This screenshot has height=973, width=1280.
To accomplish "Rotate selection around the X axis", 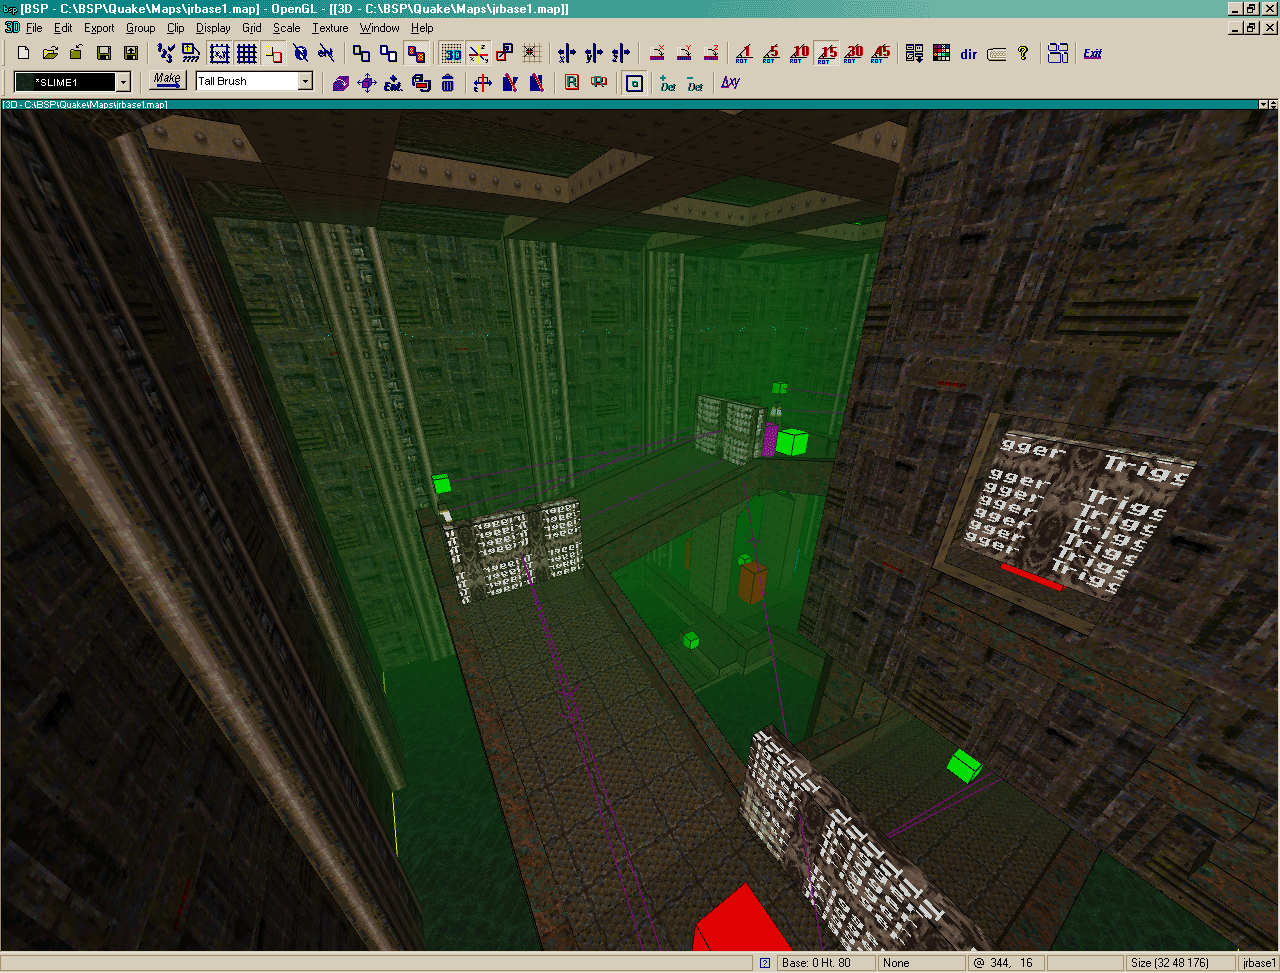I will (x=658, y=53).
